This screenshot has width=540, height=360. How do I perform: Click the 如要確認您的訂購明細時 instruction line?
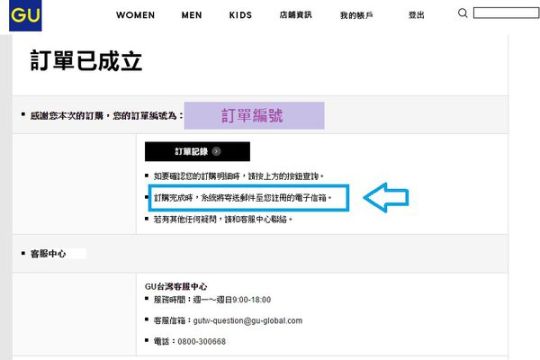tap(238, 176)
